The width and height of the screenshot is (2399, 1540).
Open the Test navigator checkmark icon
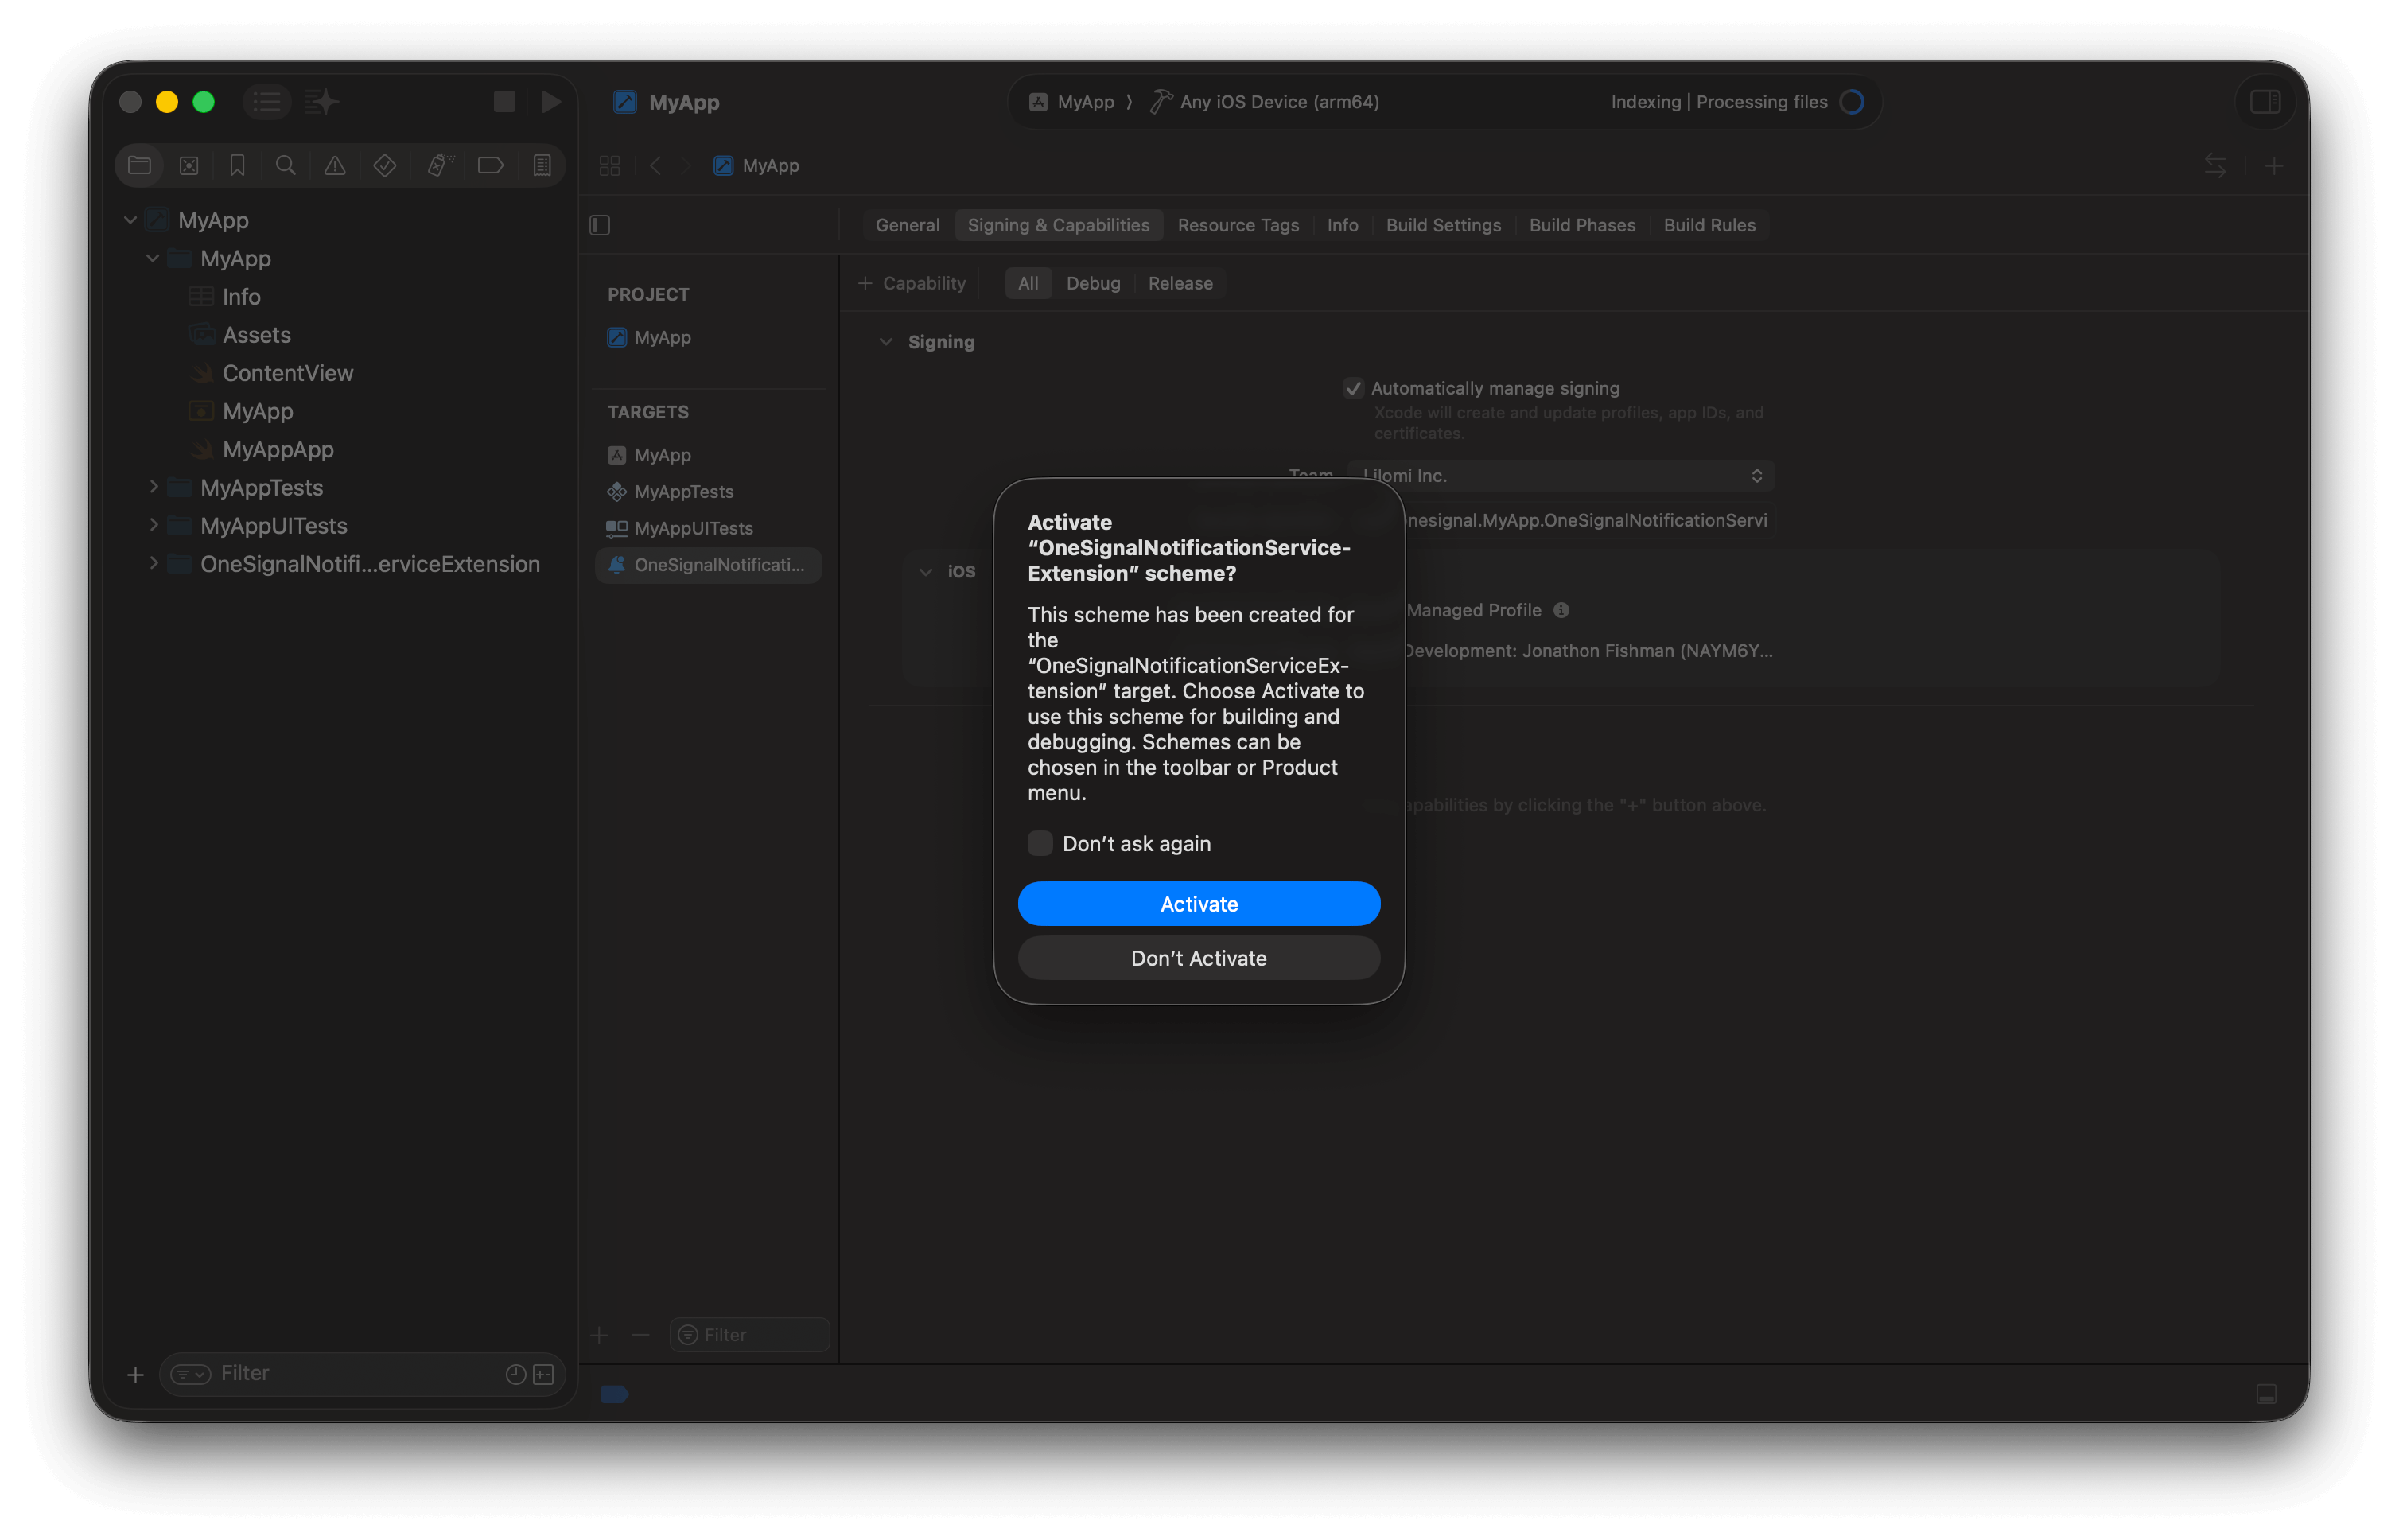(384, 165)
